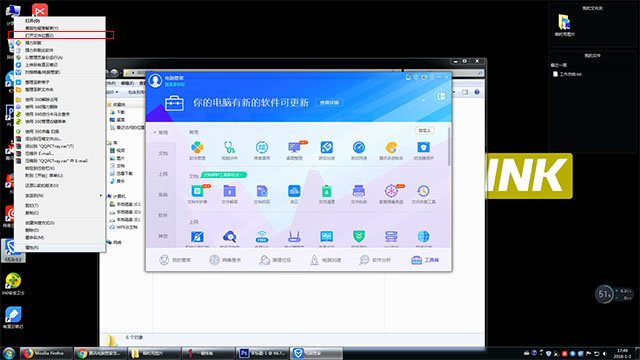
Task: Open the green shield download tool
Action: [x=359, y=237]
